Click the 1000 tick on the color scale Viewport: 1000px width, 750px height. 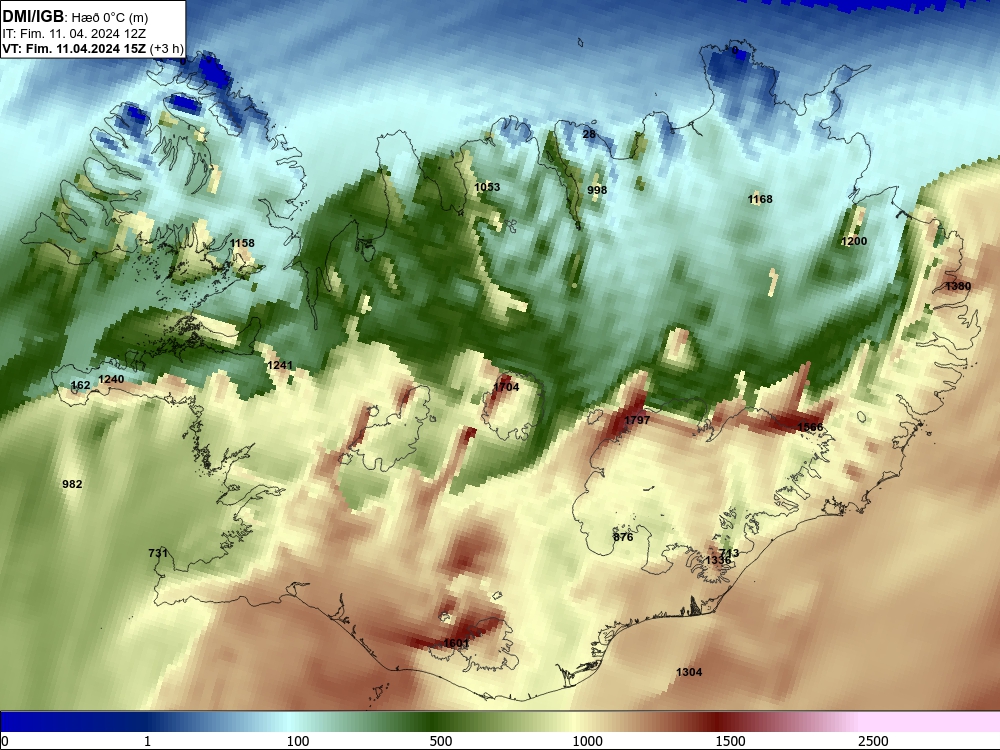pos(587,741)
